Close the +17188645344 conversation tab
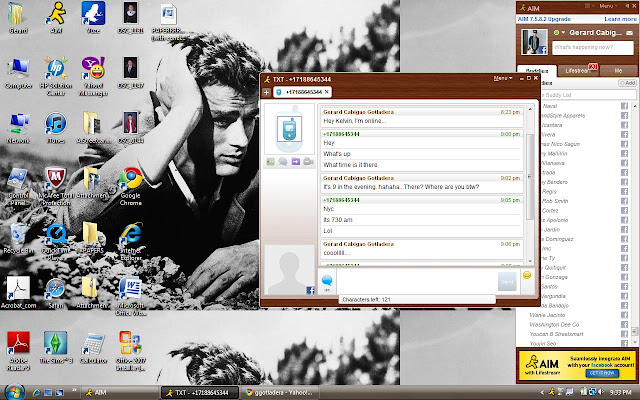 pyautogui.click(x=327, y=92)
